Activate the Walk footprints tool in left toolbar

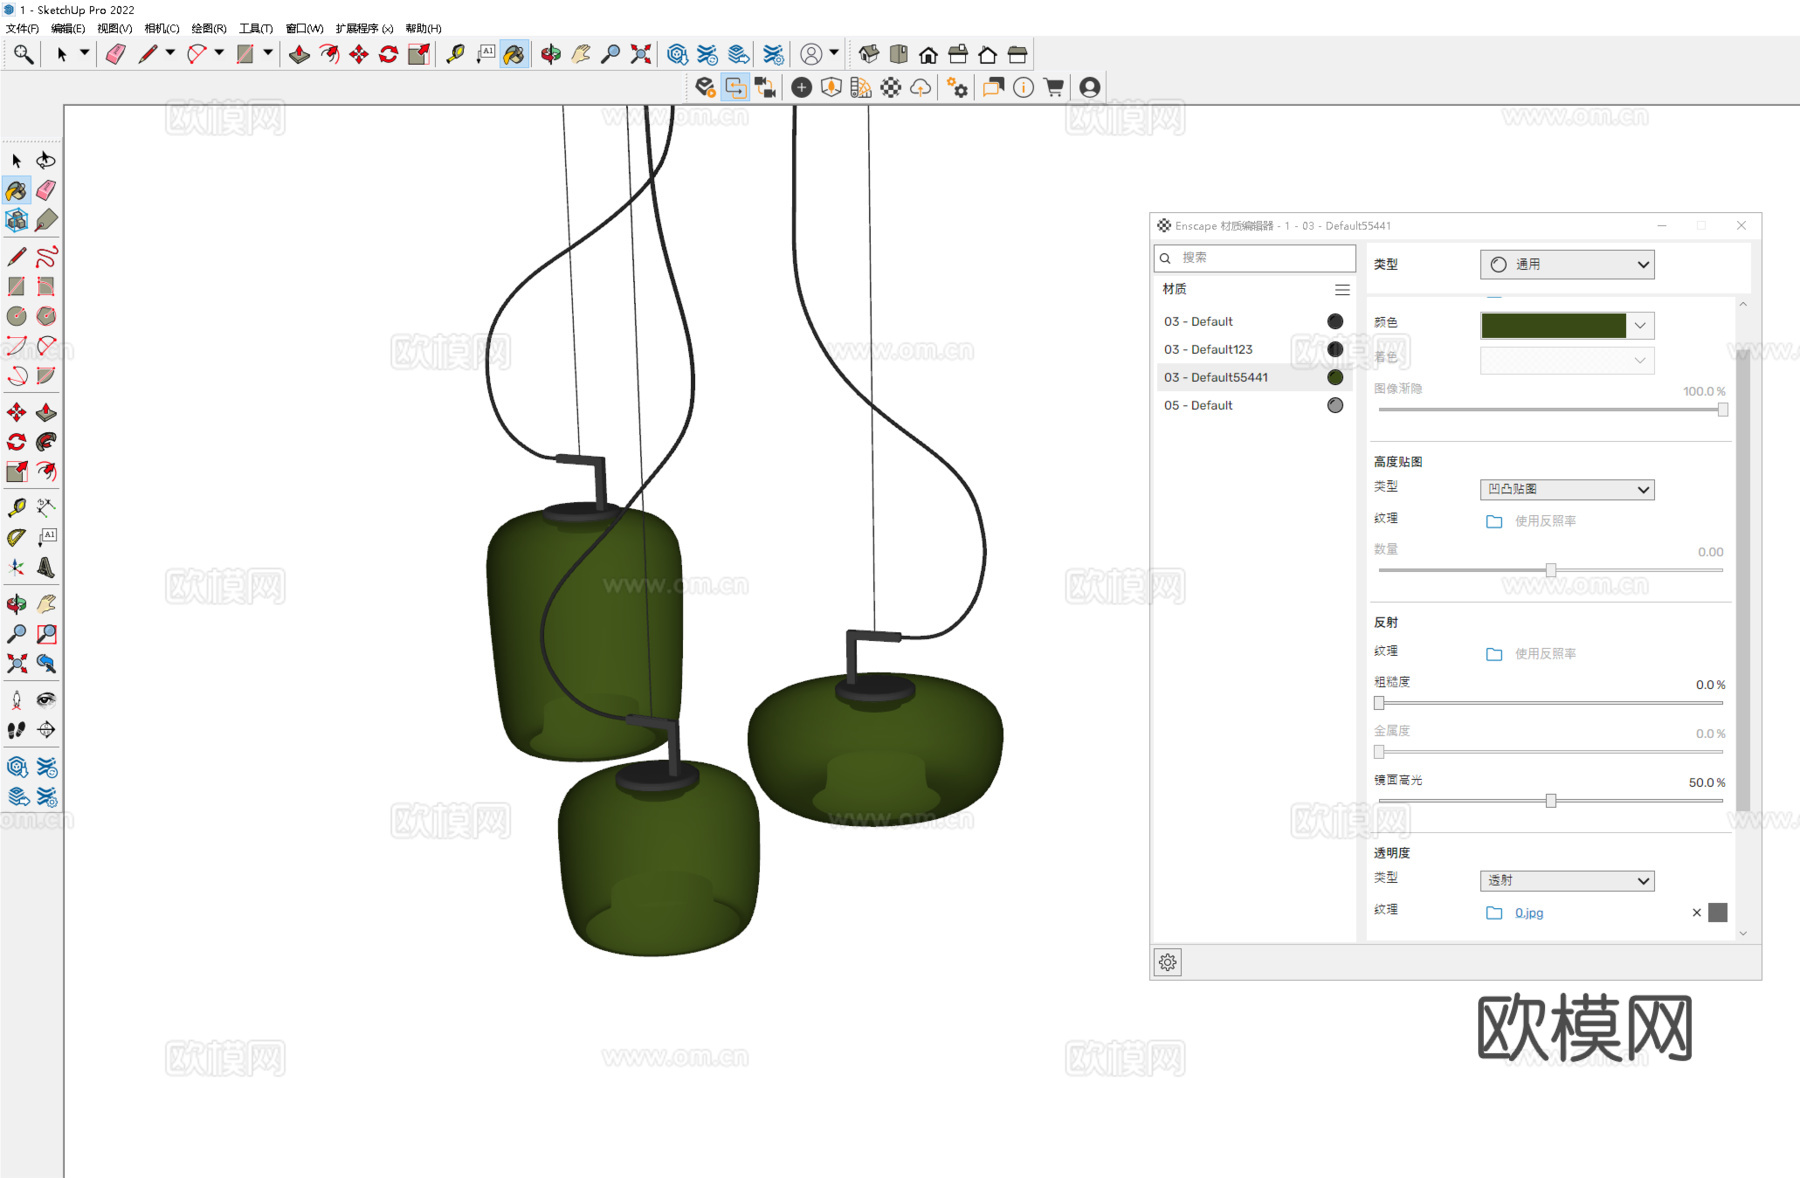click(x=17, y=730)
